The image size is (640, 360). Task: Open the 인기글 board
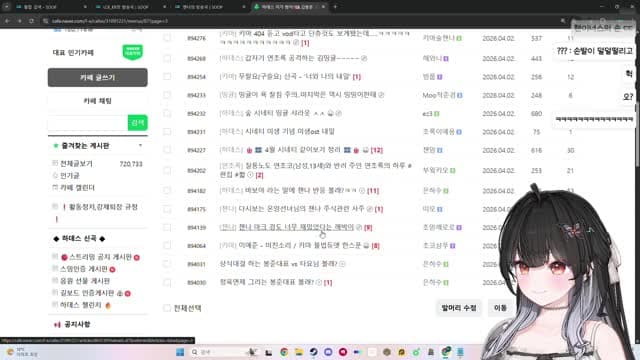coord(70,176)
